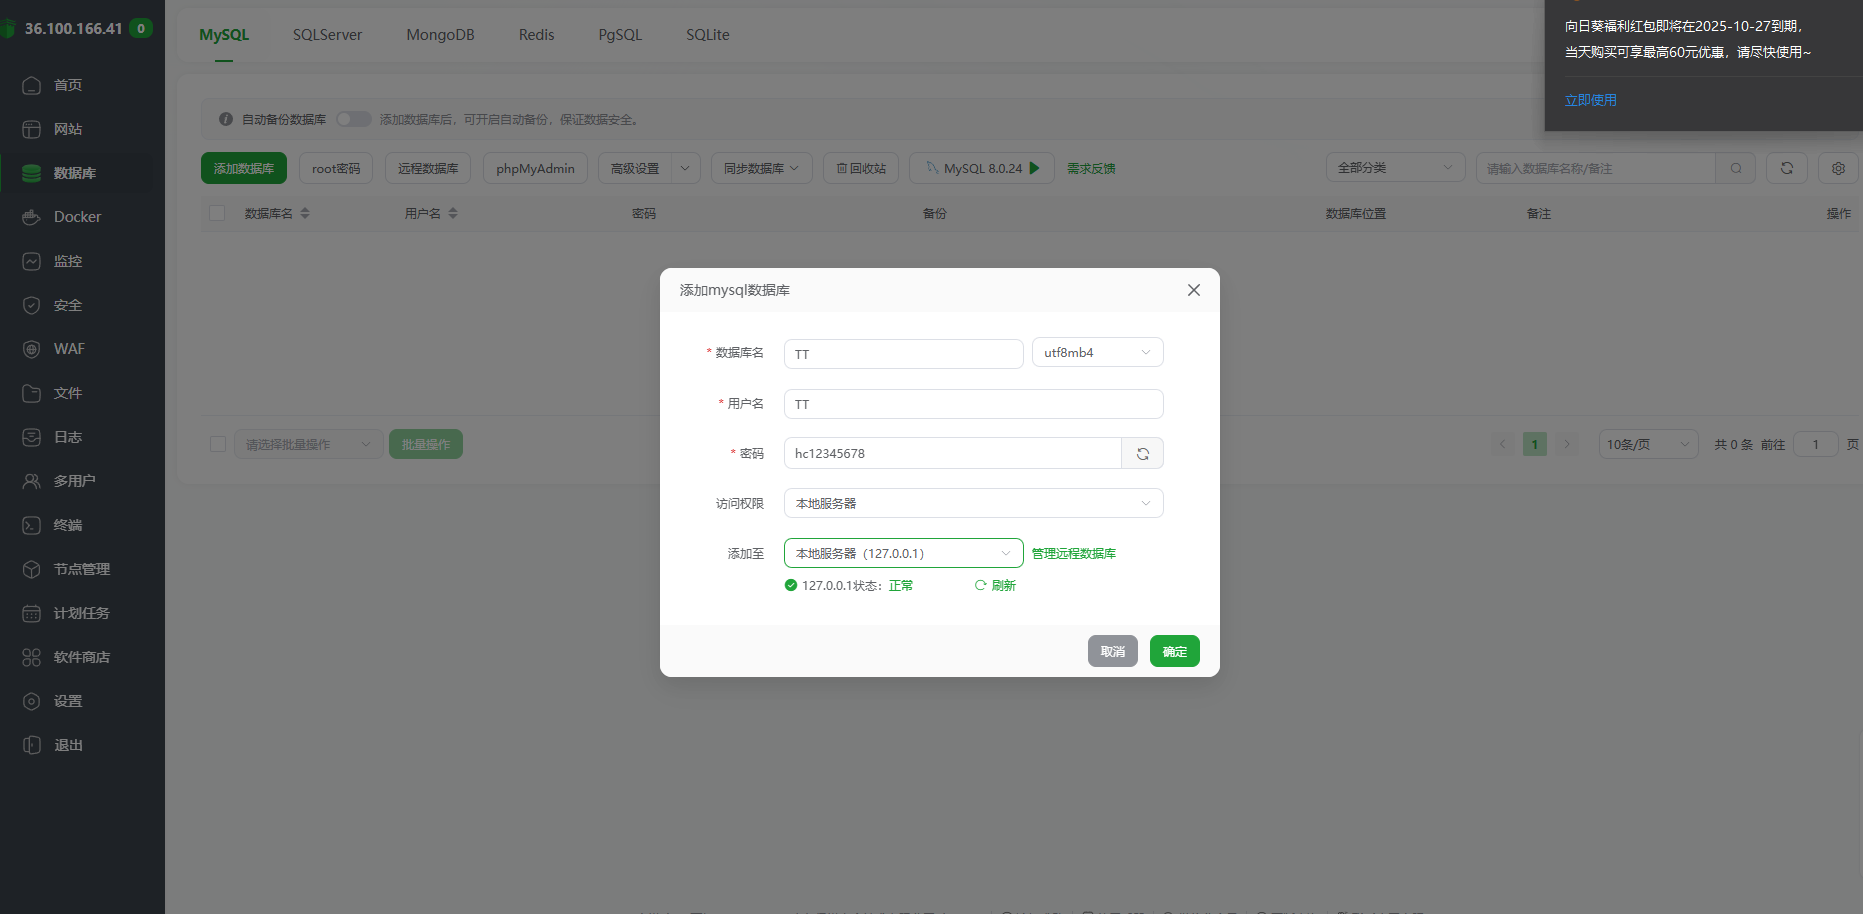Open 管理远程数据库 remote database link
The height and width of the screenshot is (914, 1863).
pyautogui.click(x=1073, y=552)
